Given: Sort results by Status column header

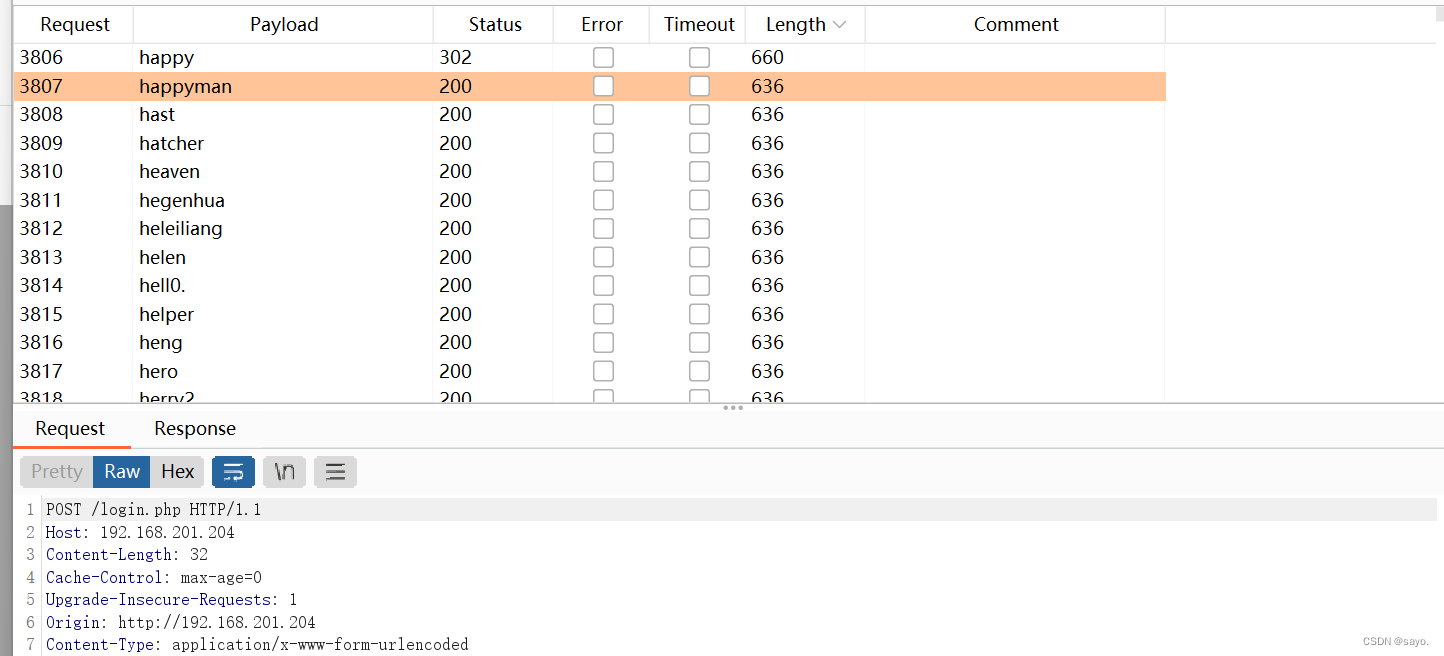Looking at the screenshot, I should [495, 25].
